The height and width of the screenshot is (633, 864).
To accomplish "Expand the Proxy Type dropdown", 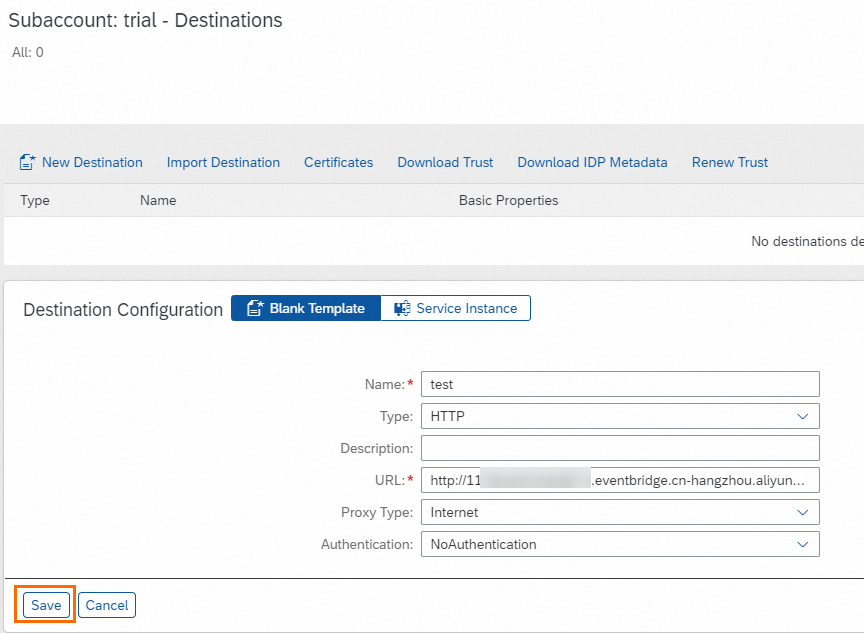I will [x=803, y=512].
